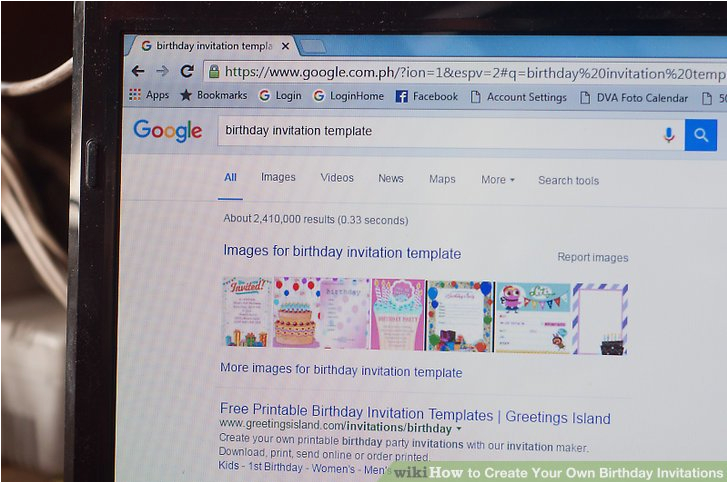Click the About 2,410,000 results text

tap(316, 219)
